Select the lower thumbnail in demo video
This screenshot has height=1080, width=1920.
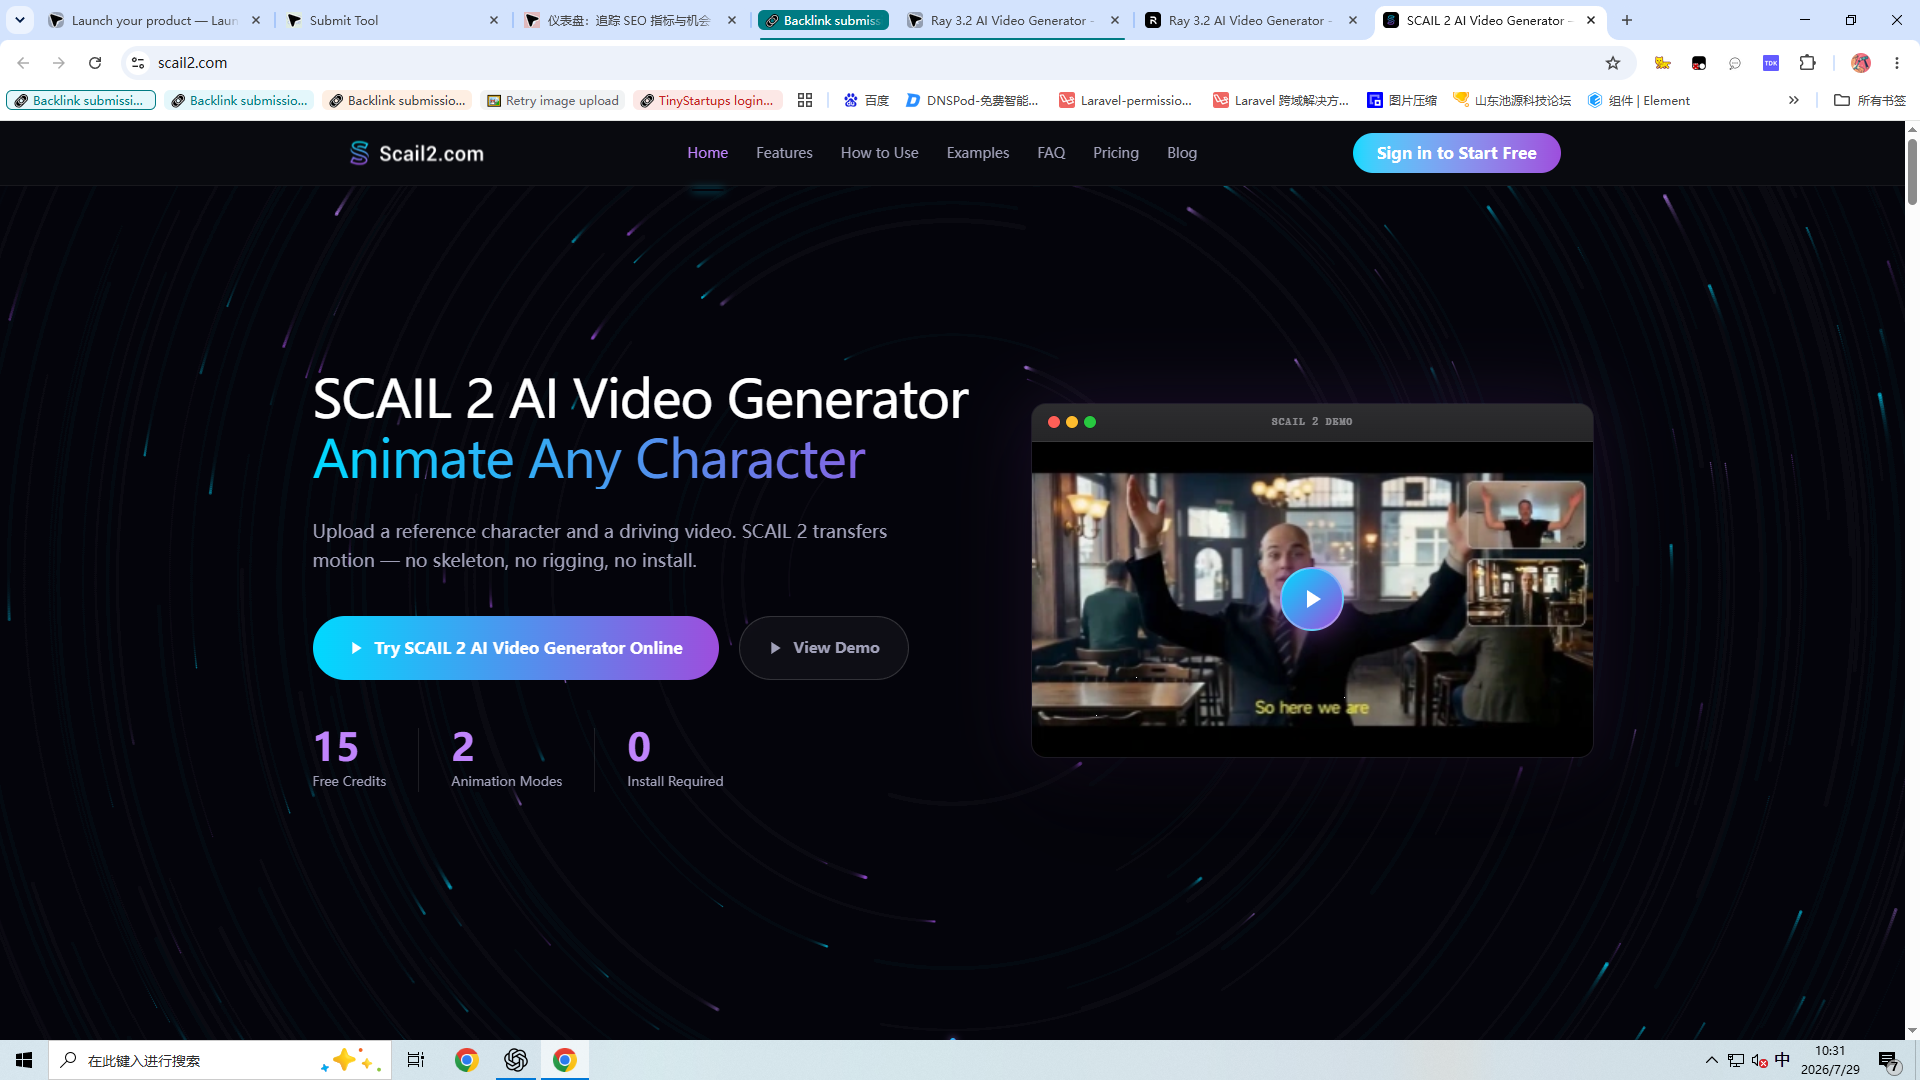tap(1526, 593)
